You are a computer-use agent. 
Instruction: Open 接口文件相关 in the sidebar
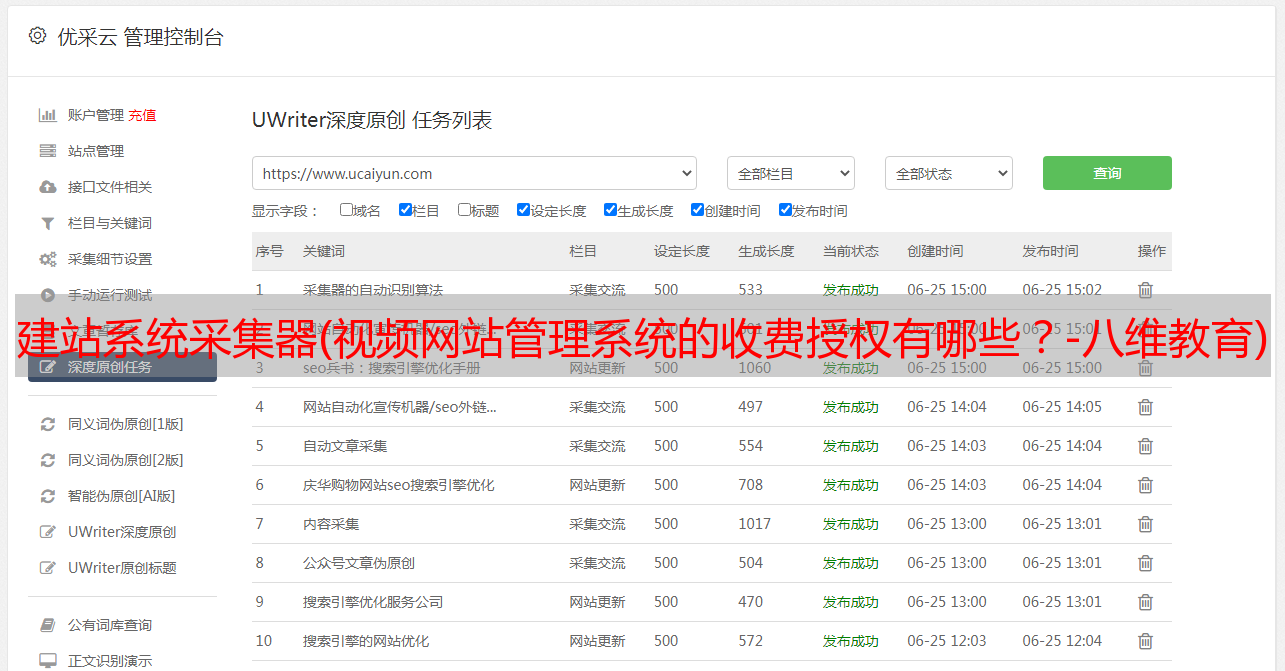(110, 187)
